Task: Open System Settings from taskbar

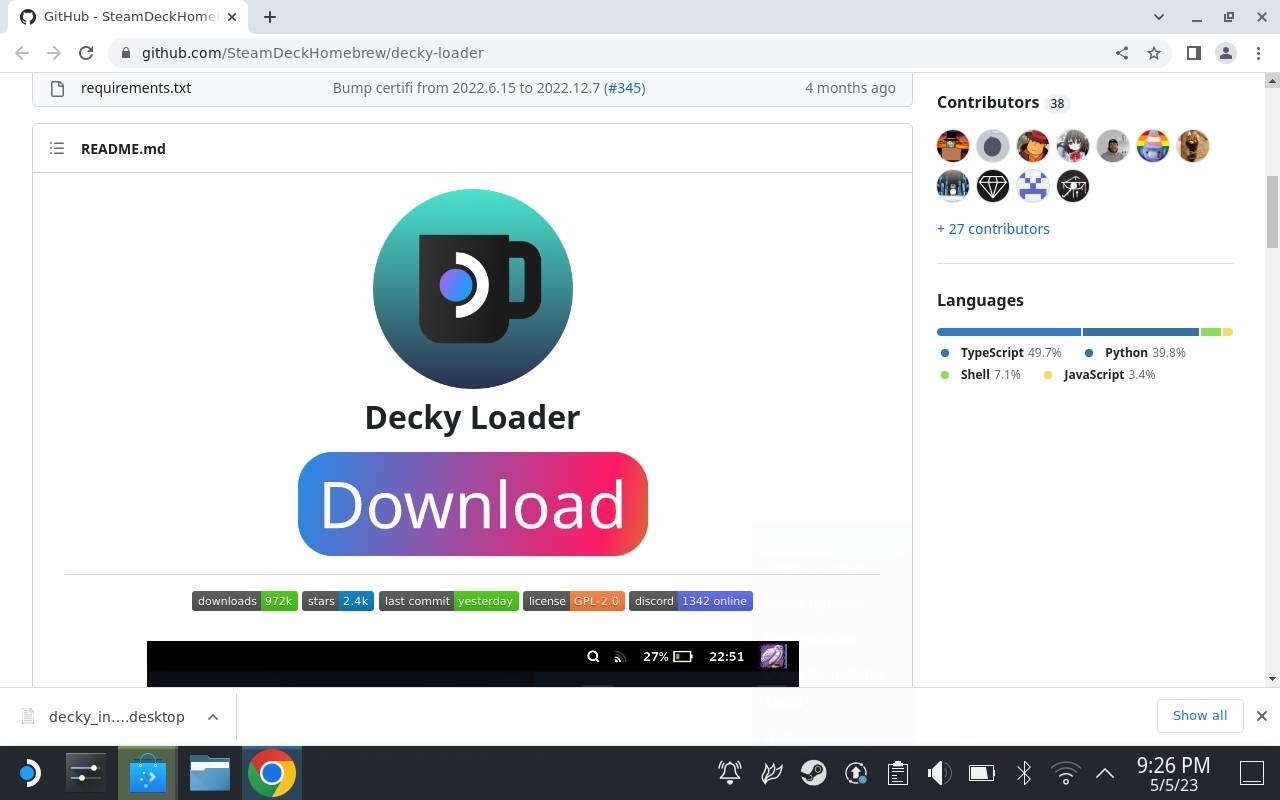Action: [85, 773]
